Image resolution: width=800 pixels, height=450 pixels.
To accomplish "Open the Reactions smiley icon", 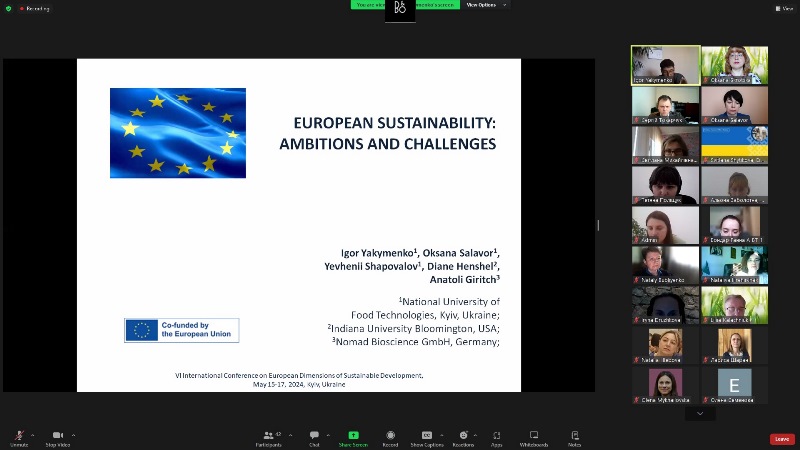I will 463,435.
